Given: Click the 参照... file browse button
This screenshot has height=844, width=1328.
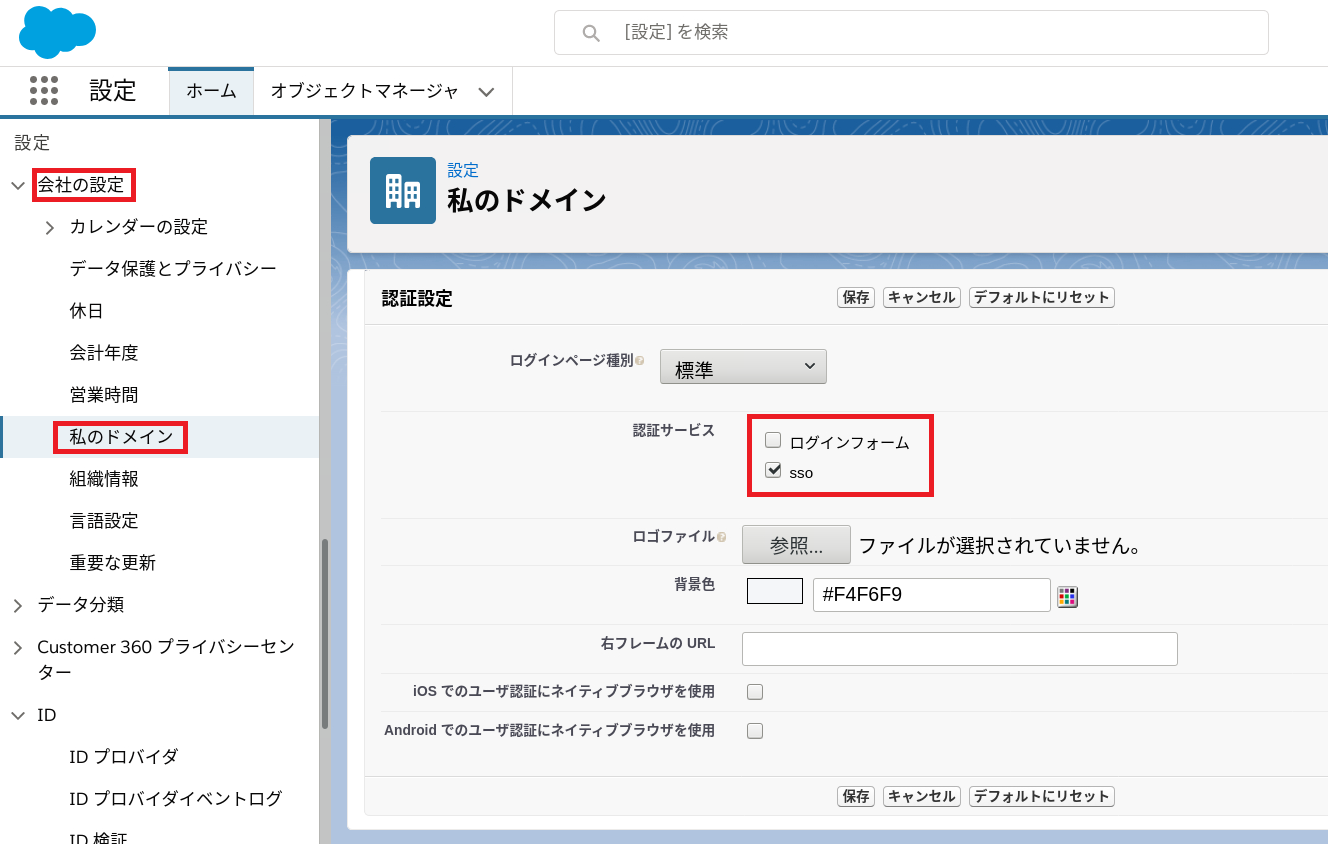Looking at the screenshot, I should pos(796,545).
